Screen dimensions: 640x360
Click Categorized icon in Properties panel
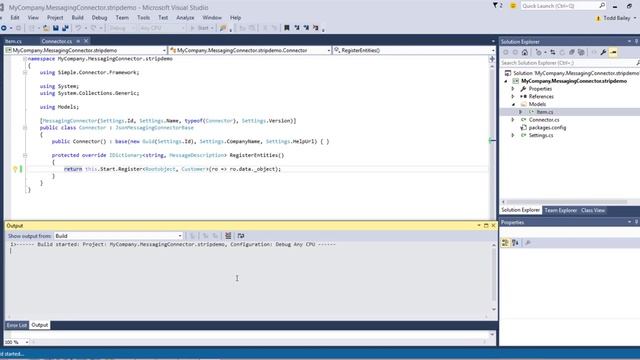click(505, 243)
